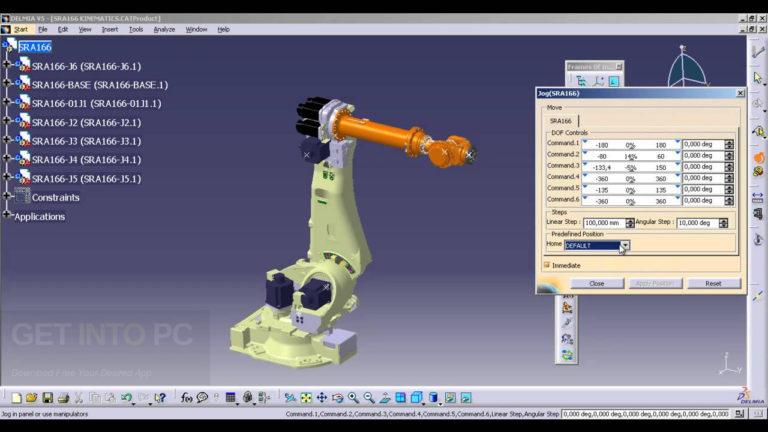This screenshot has width=768, height=432.
Task: Click the Command.4 degree value field
Action: pyautogui.click(x=703, y=178)
